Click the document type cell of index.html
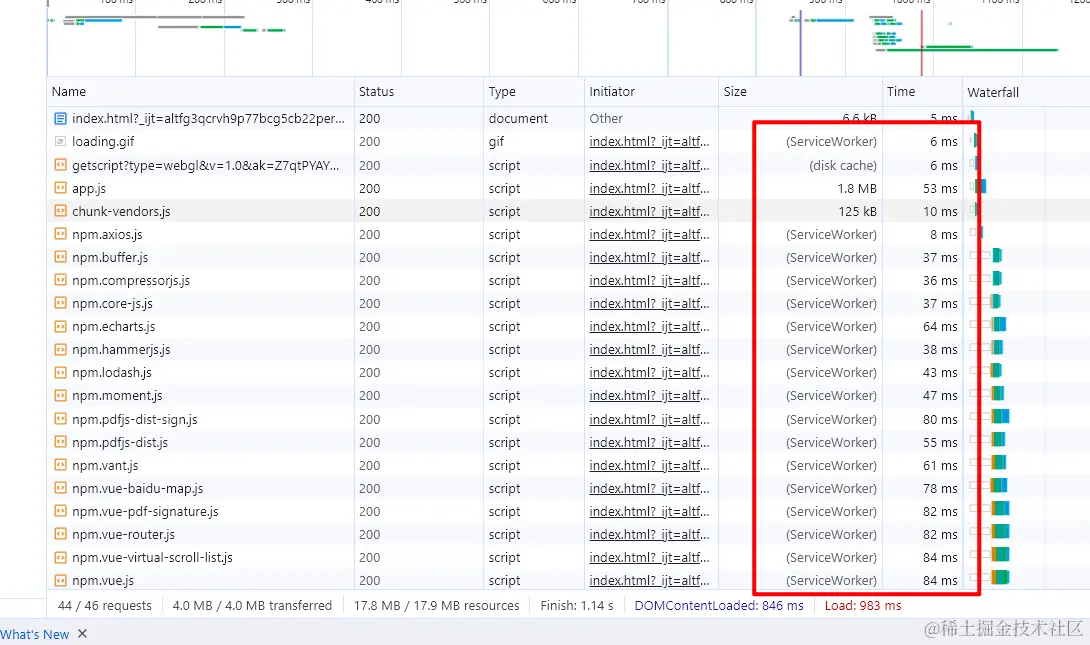Image resolution: width=1090 pixels, height=645 pixels. [518, 119]
